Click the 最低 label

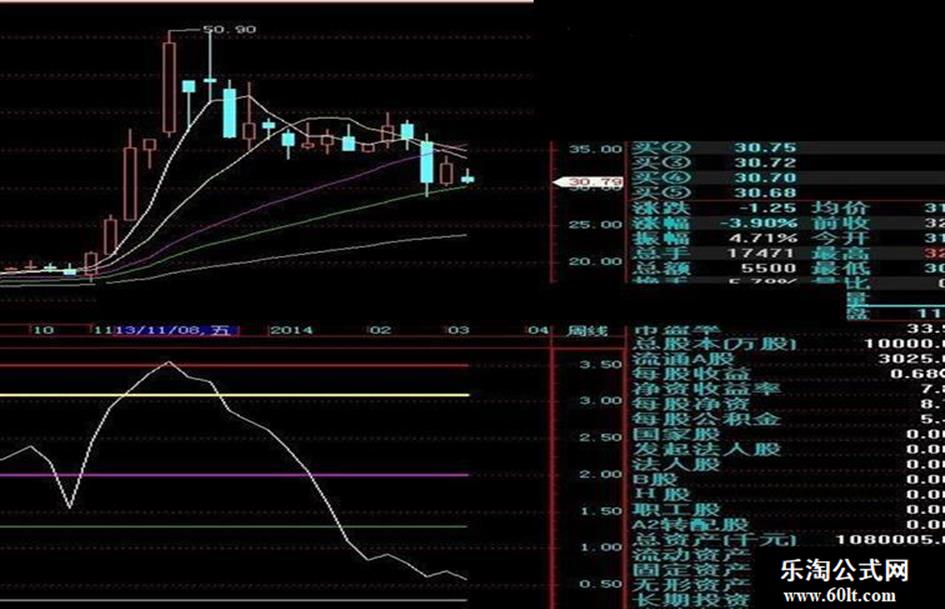click(840, 268)
